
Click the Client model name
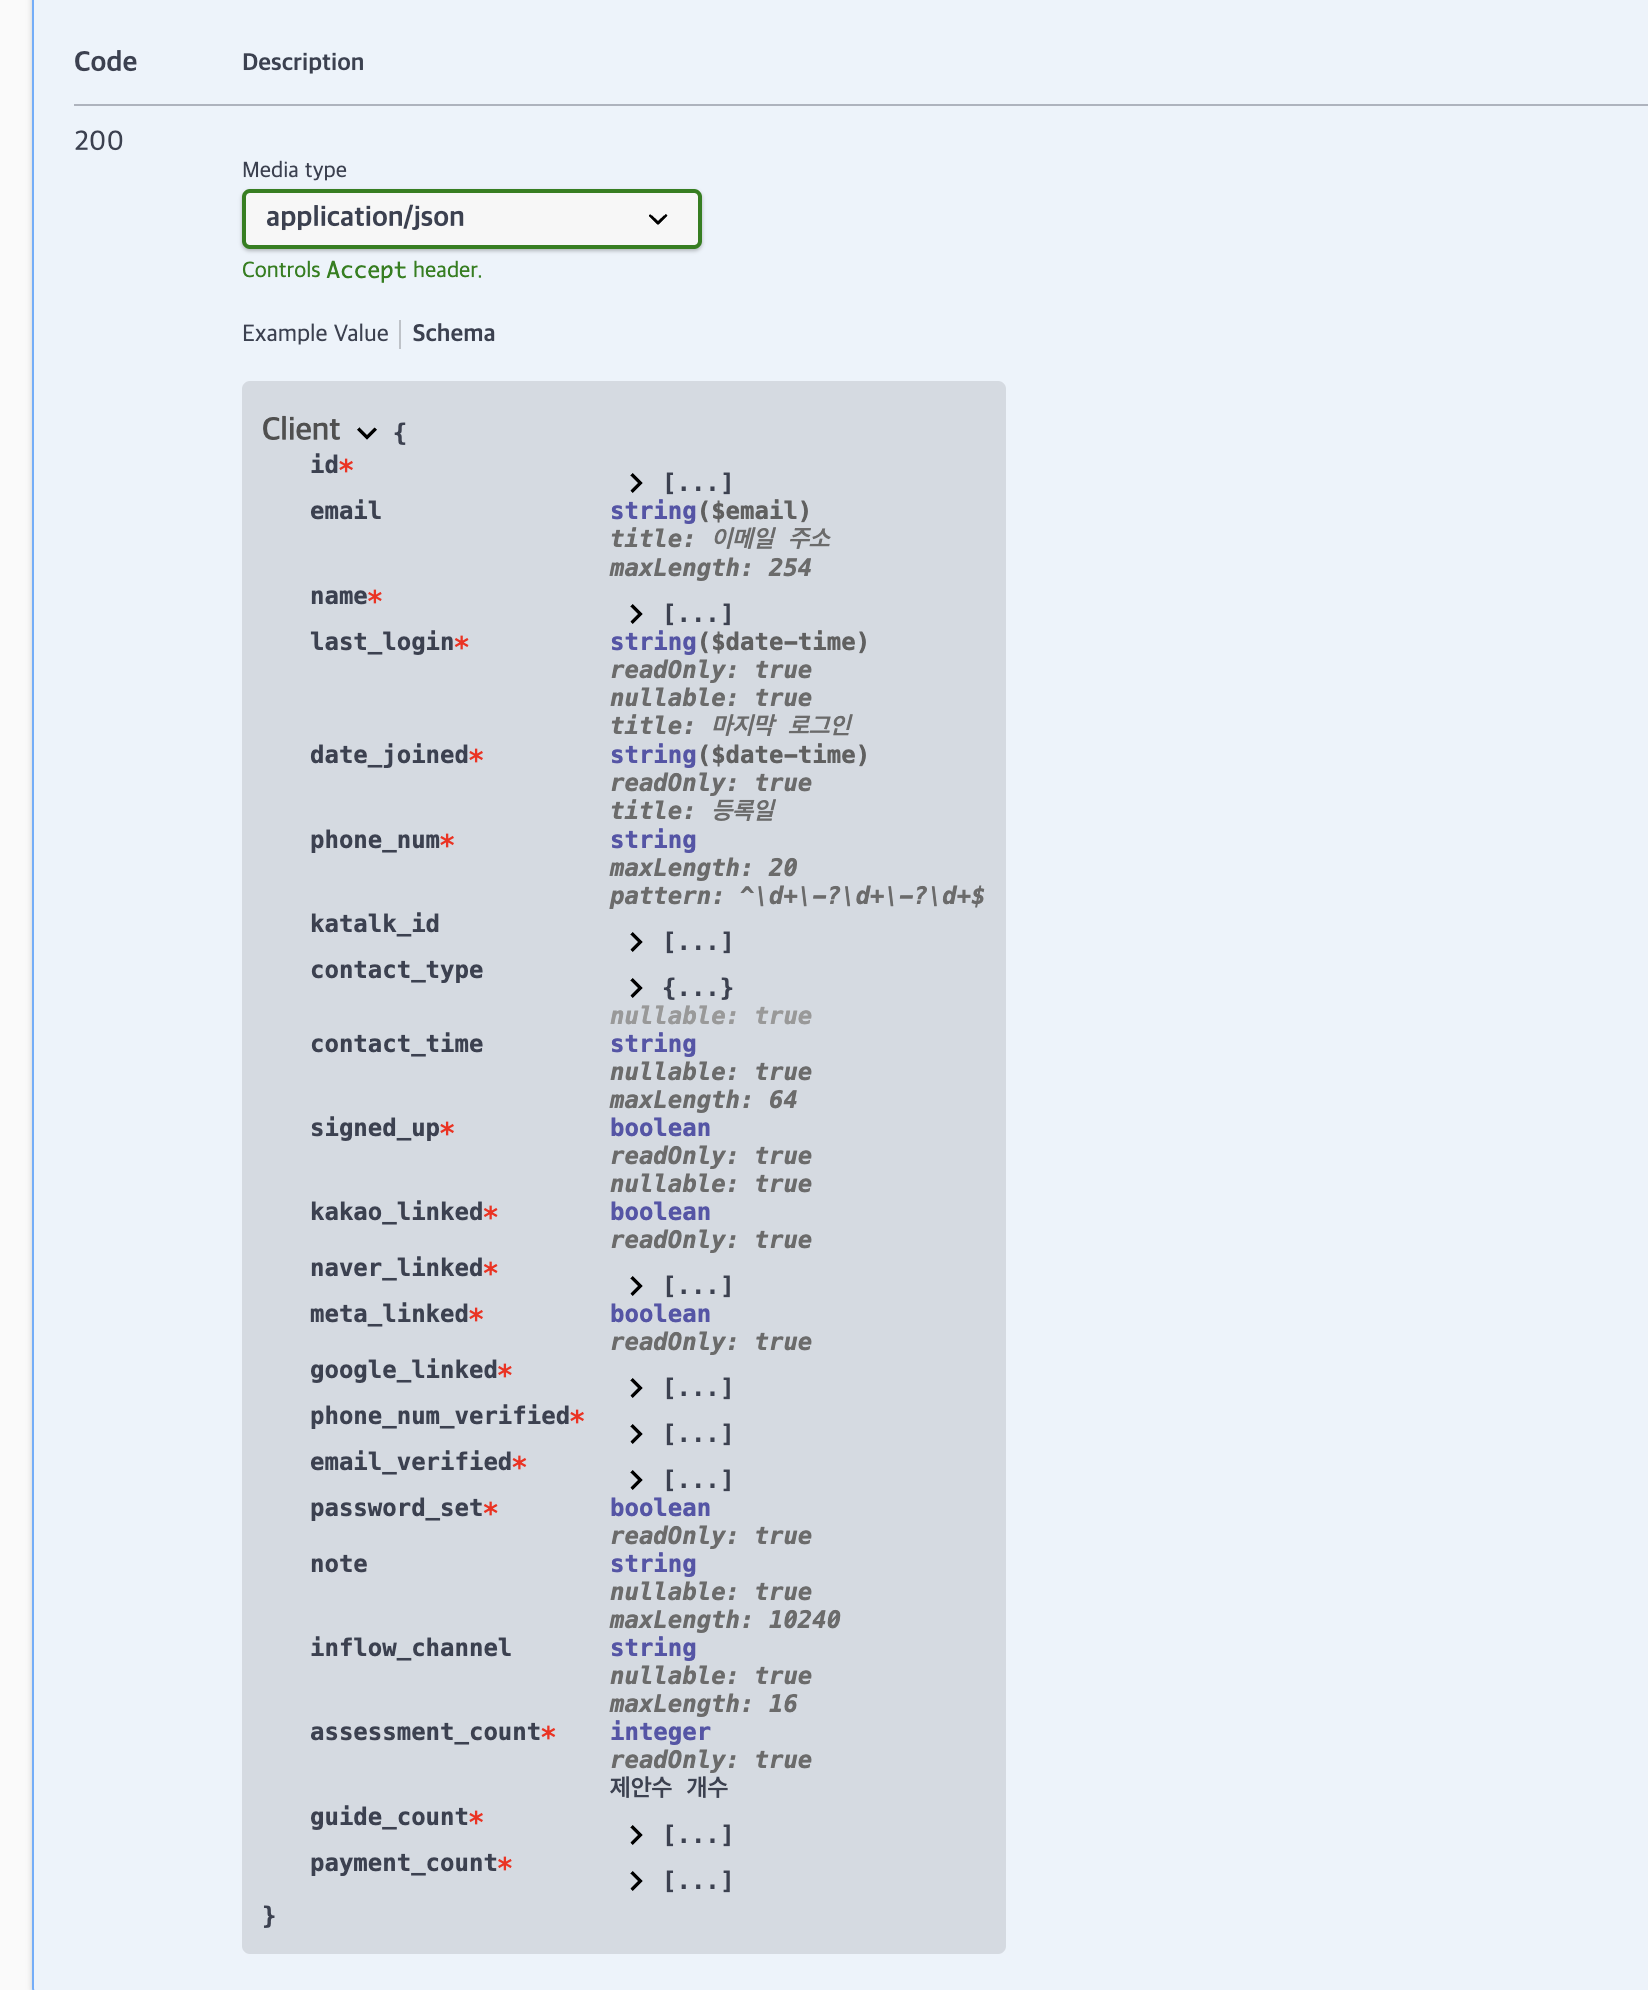pyautogui.click(x=301, y=429)
